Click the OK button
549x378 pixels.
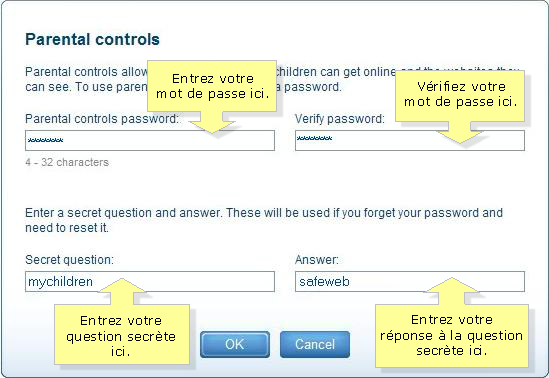[x=235, y=344]
